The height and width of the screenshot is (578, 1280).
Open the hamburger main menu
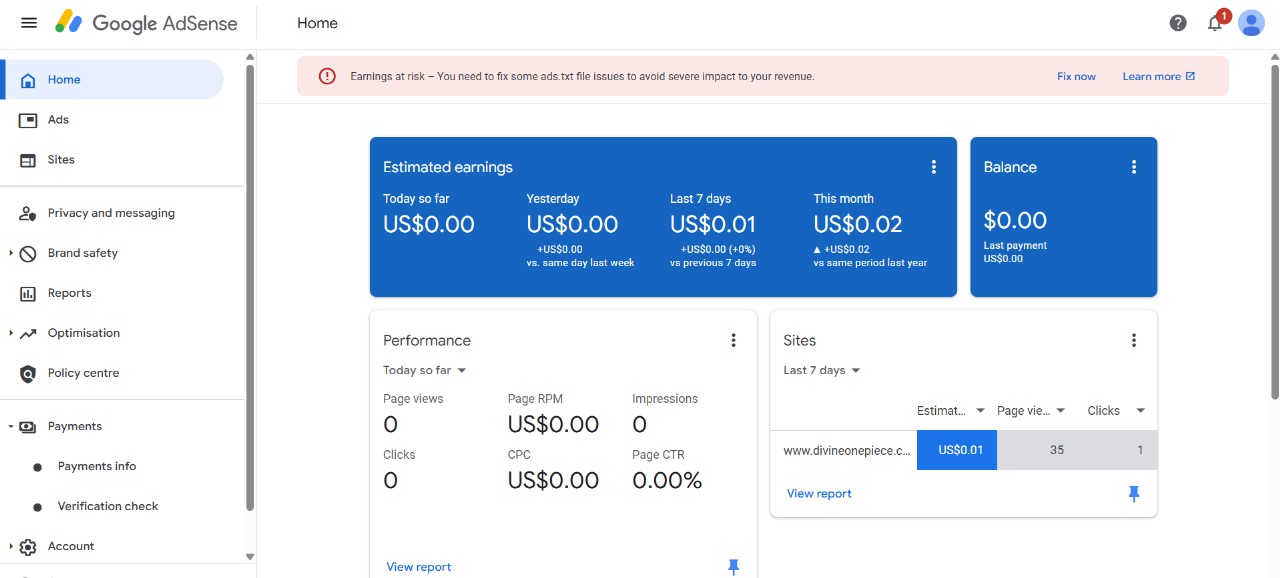tap(29, 23)
